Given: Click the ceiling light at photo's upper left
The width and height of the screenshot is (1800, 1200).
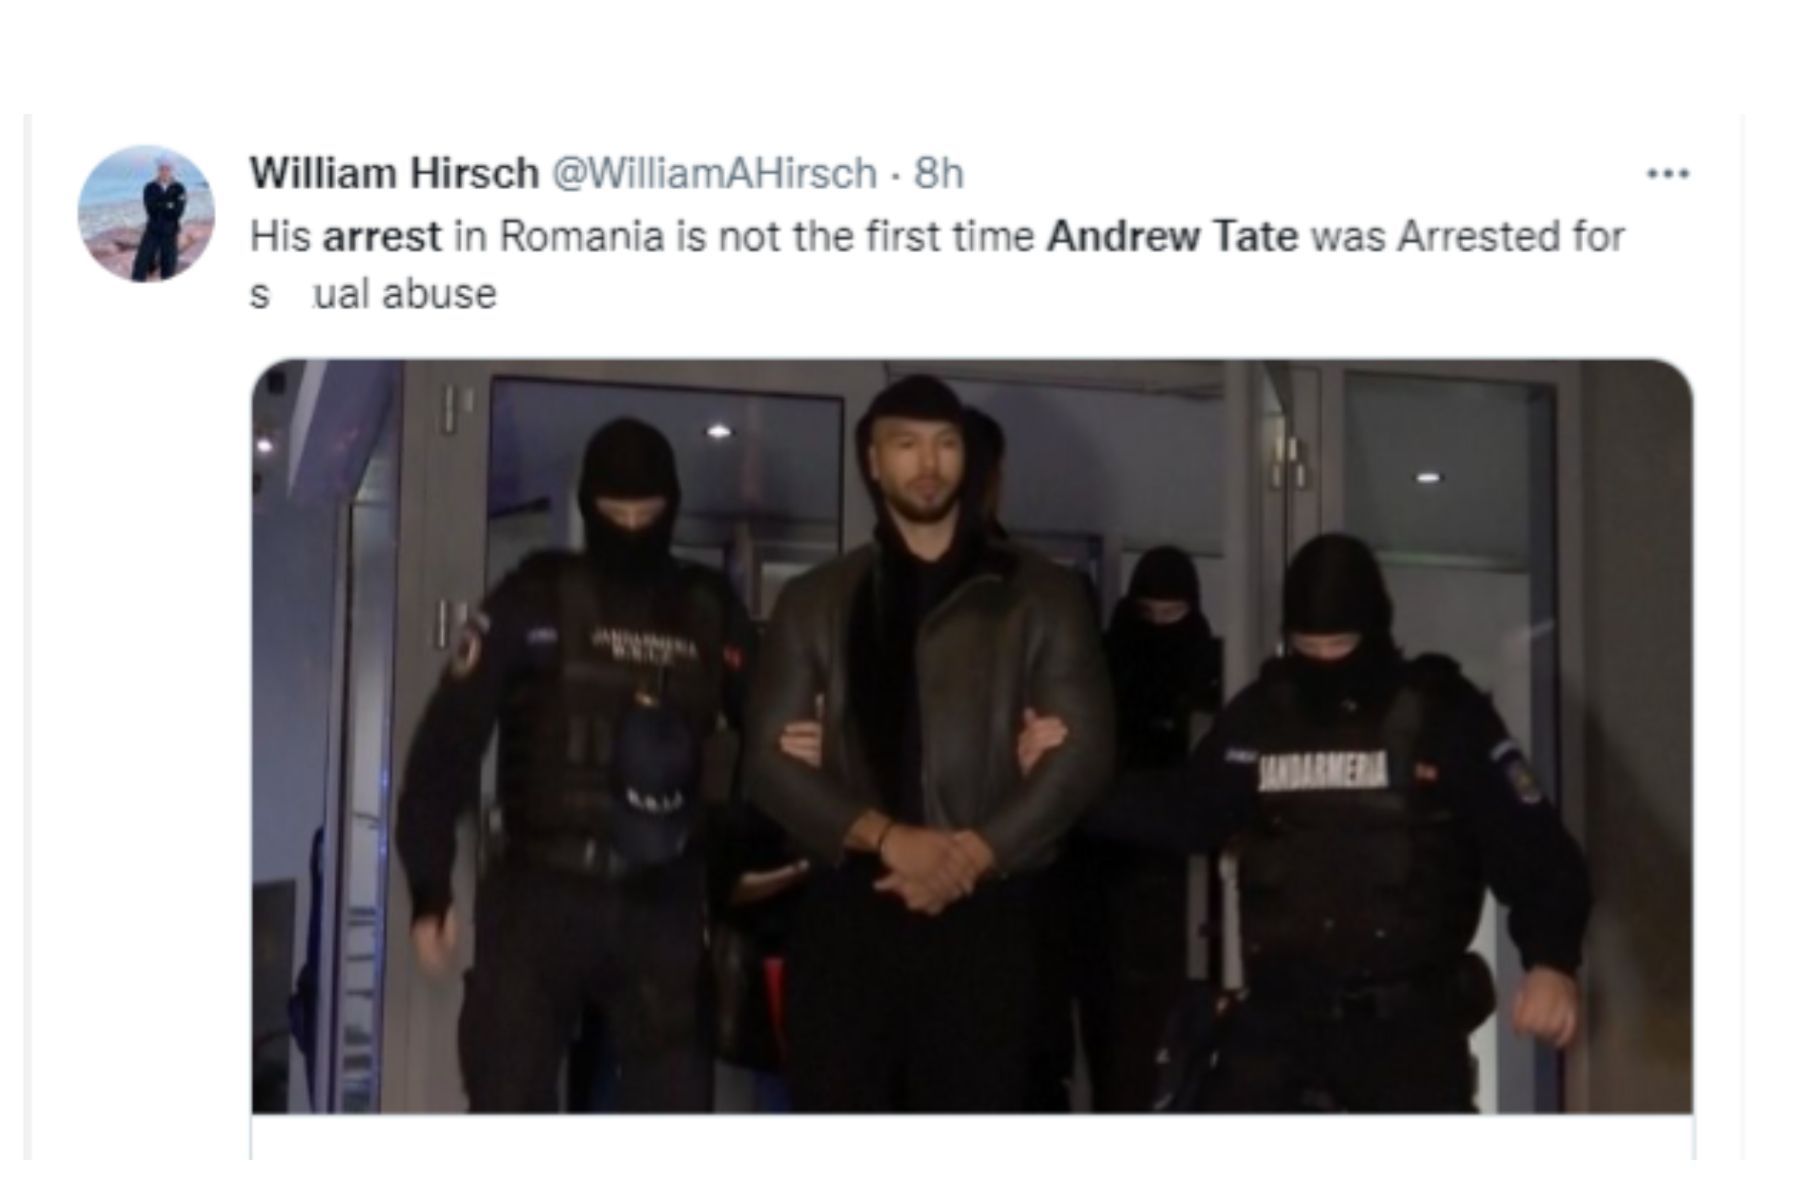Looking at the screenshot, I should point(718,432).
